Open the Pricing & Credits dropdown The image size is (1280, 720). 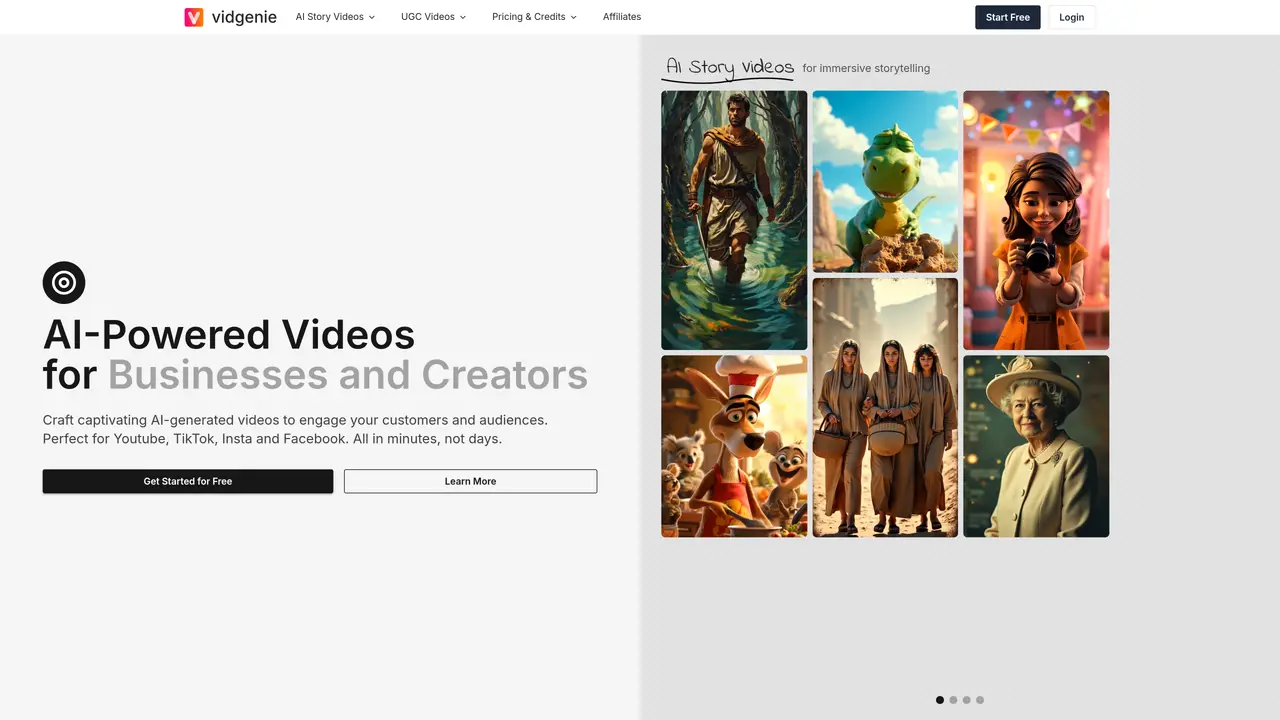click(x=535, y=17)
